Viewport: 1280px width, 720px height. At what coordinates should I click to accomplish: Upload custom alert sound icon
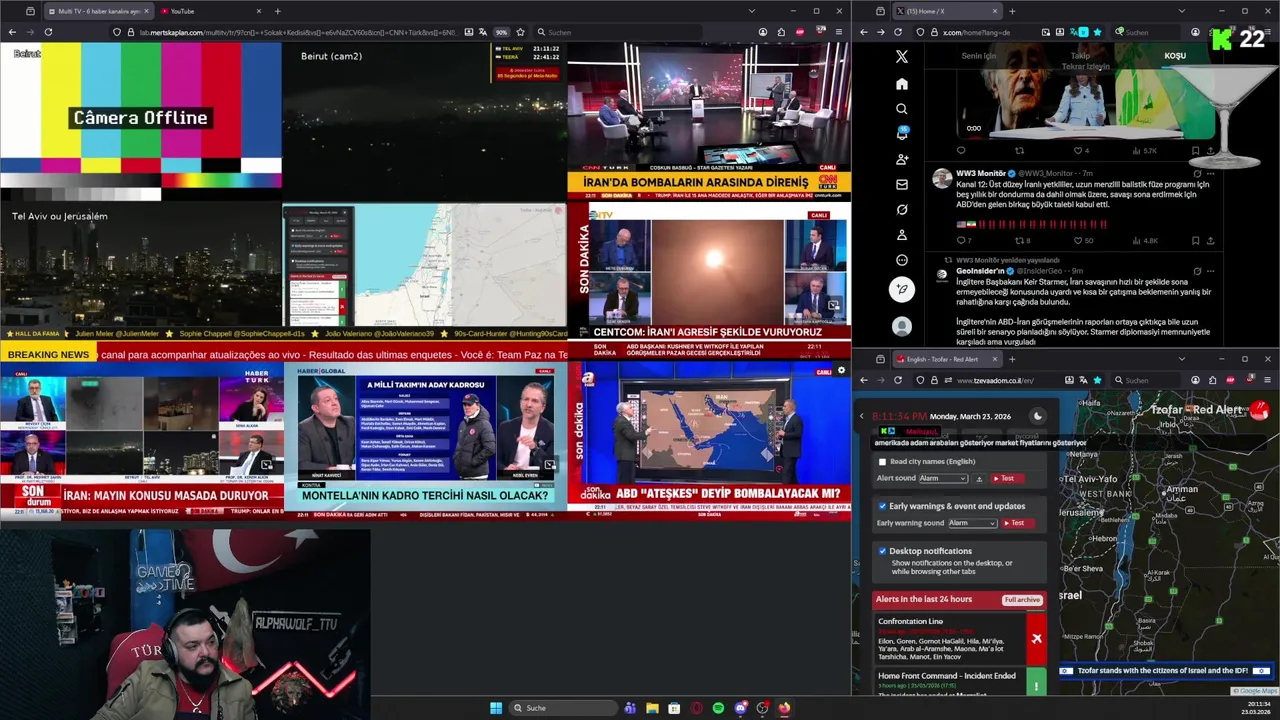click(x=979, y=479)
